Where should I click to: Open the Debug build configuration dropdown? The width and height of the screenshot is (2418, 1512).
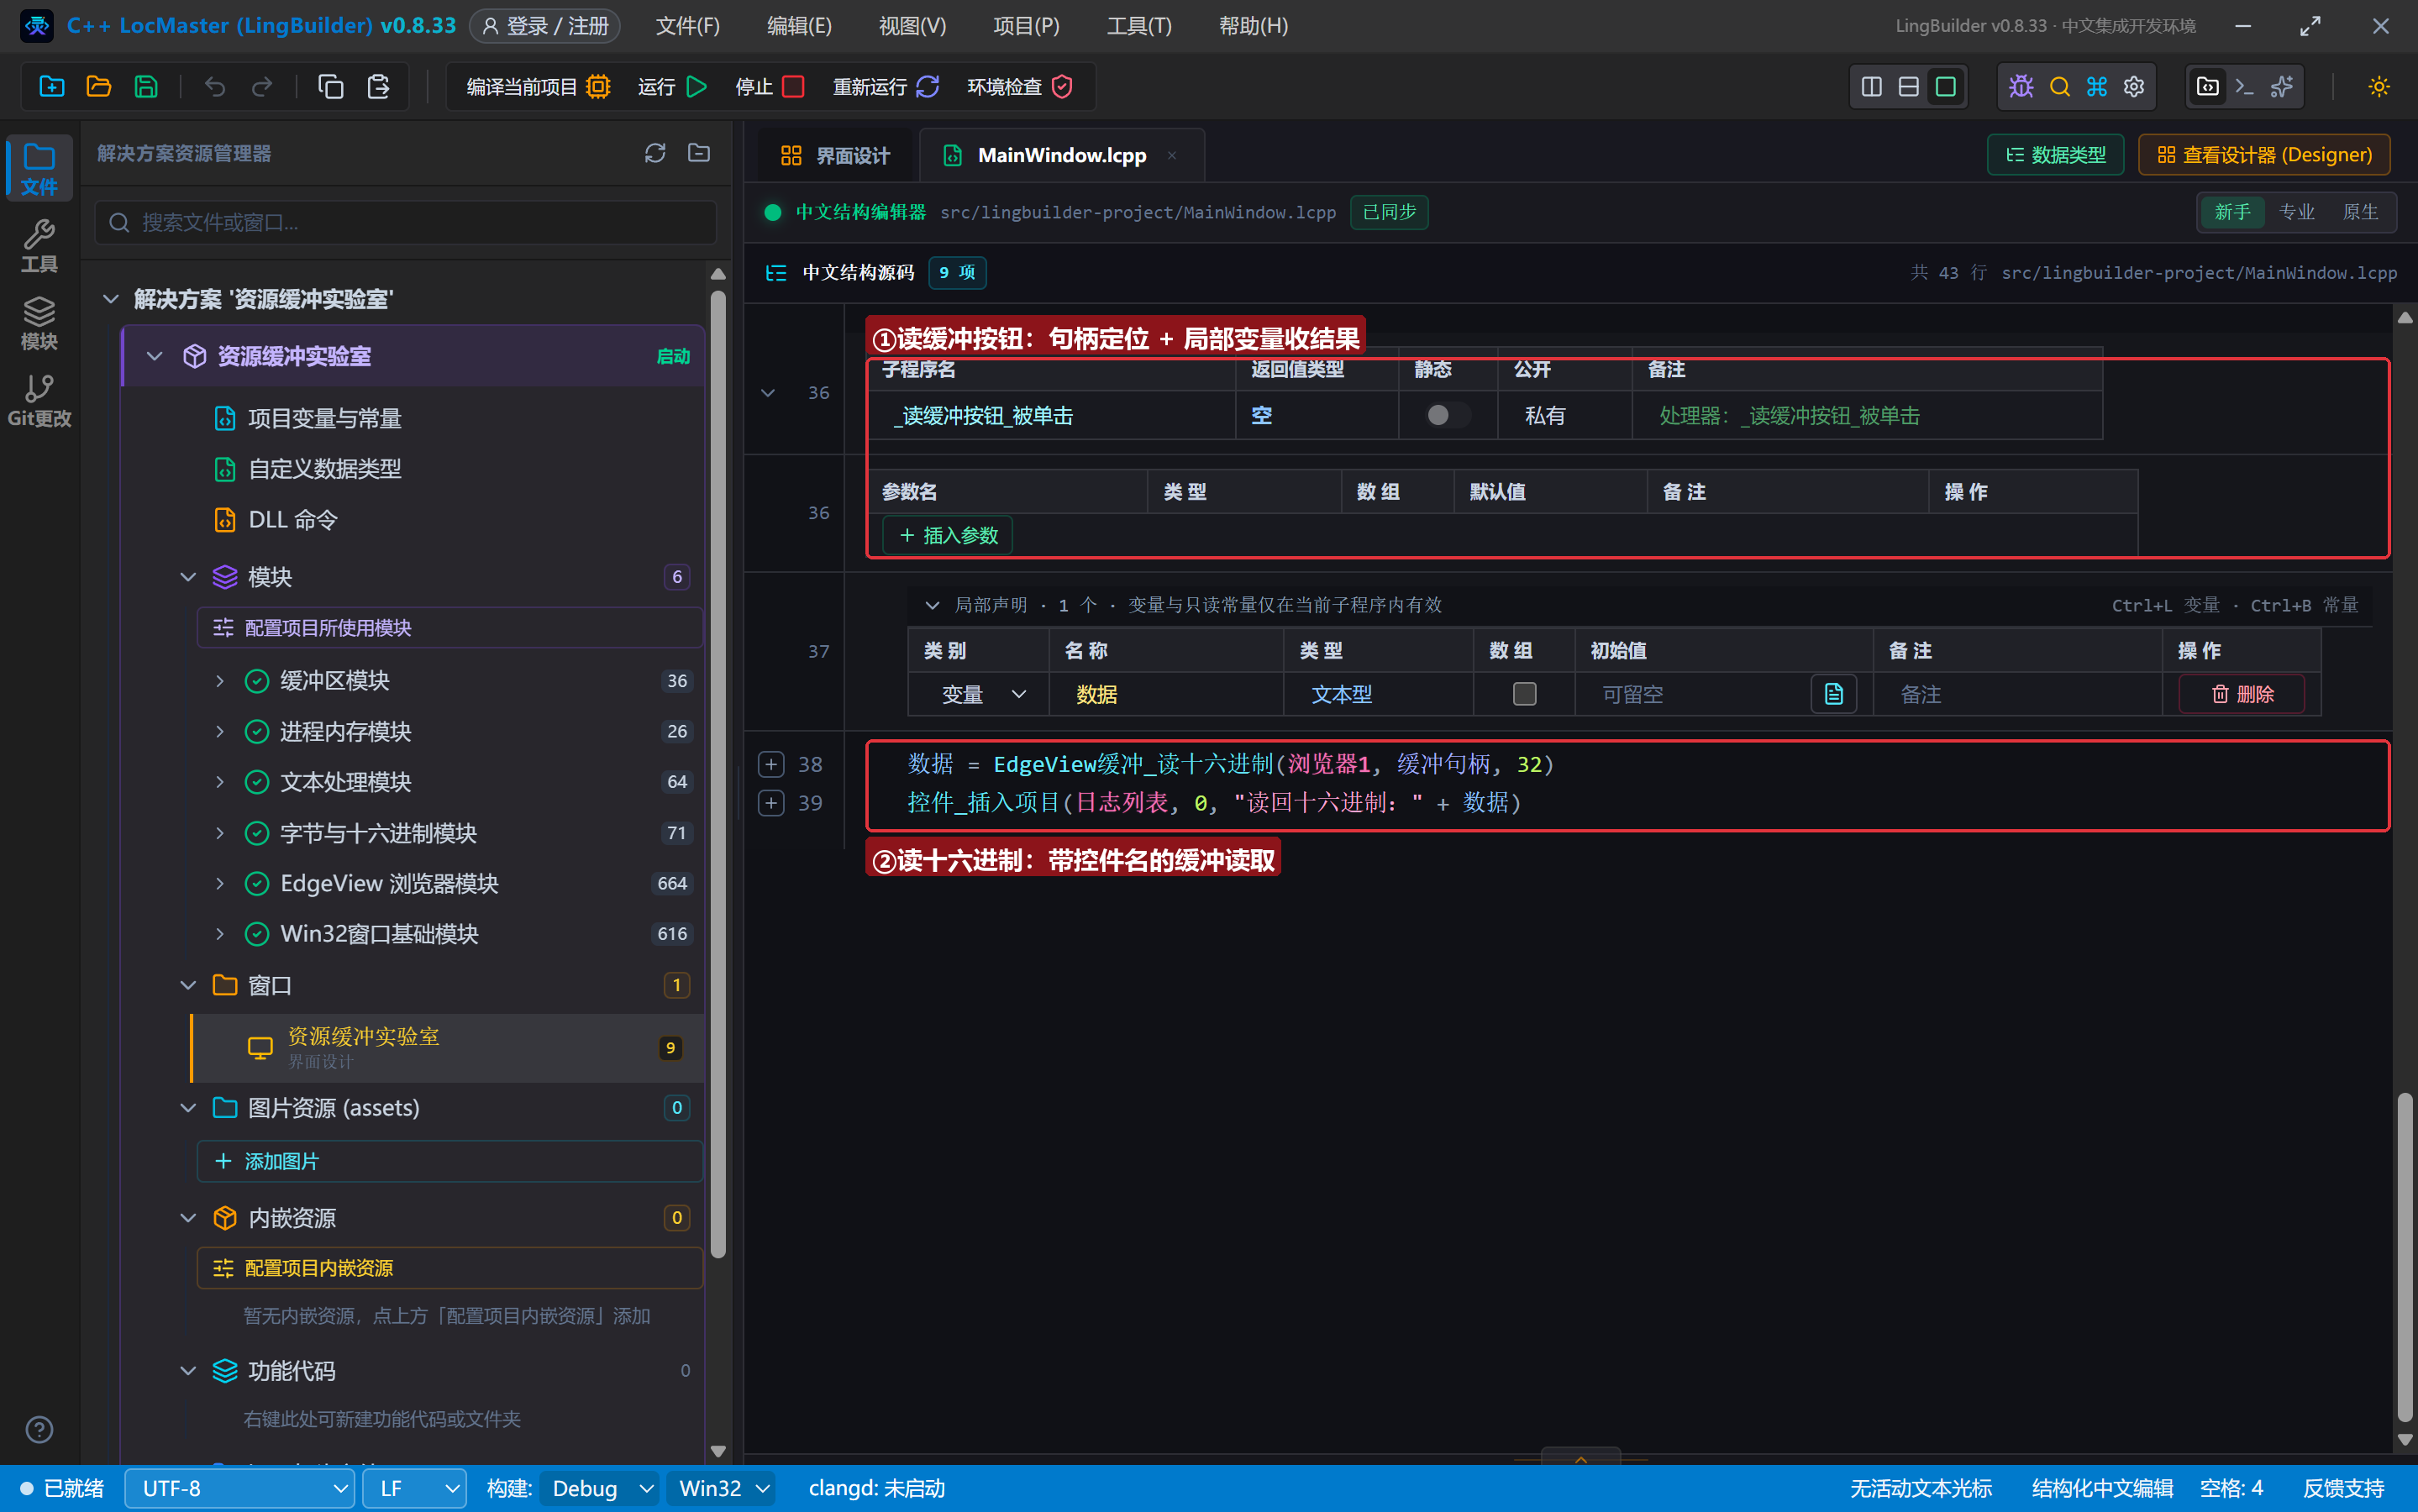pyautogui.click(x=600, y=1488)
